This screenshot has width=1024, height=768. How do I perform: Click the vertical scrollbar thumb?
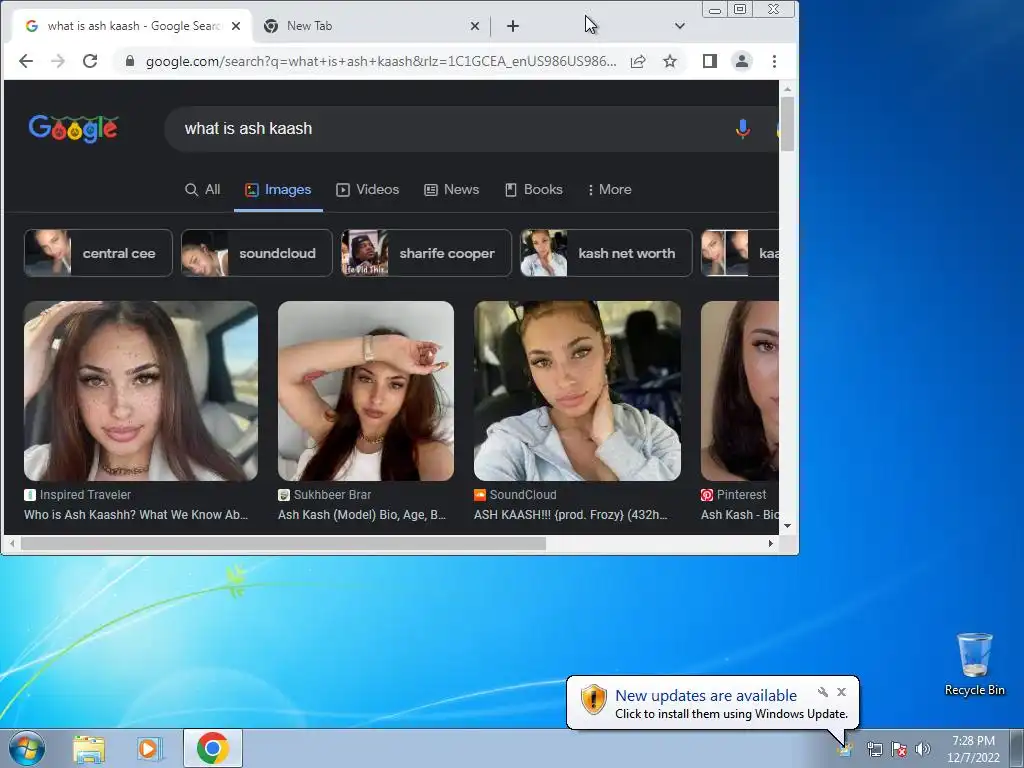[x=788, y=124]
